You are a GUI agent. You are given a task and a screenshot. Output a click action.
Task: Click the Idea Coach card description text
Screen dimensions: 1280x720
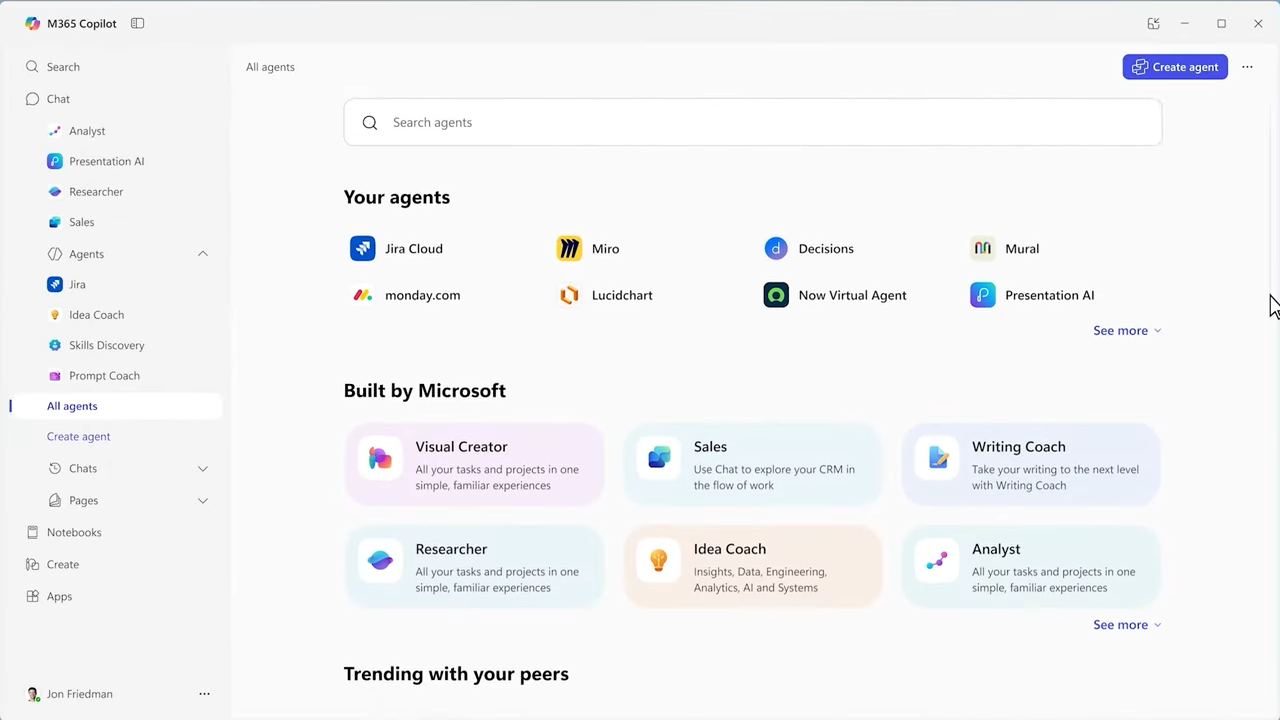tap(760, 580)
